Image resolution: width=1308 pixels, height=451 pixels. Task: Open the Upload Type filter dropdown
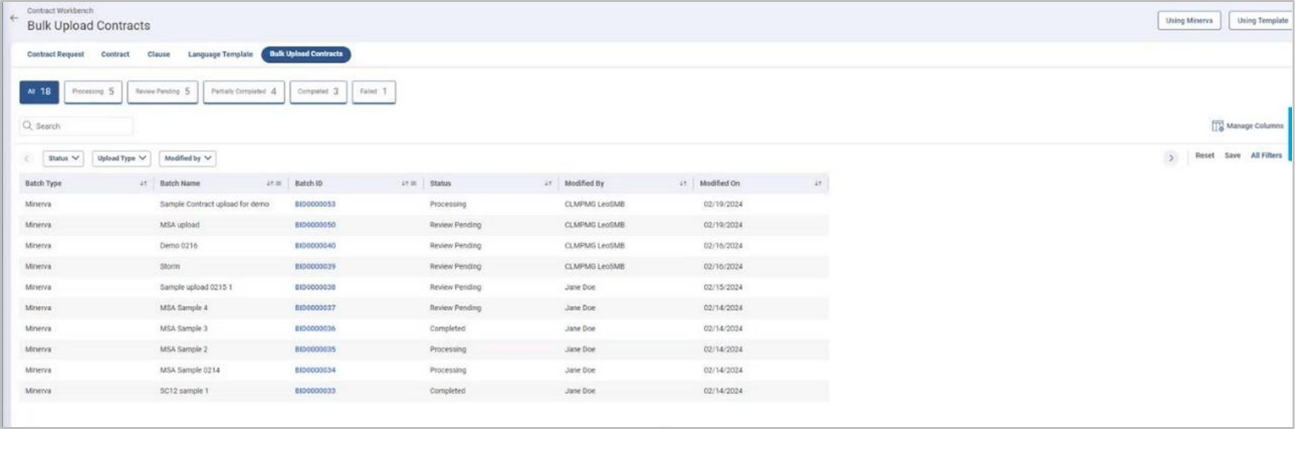click(121, 158)
